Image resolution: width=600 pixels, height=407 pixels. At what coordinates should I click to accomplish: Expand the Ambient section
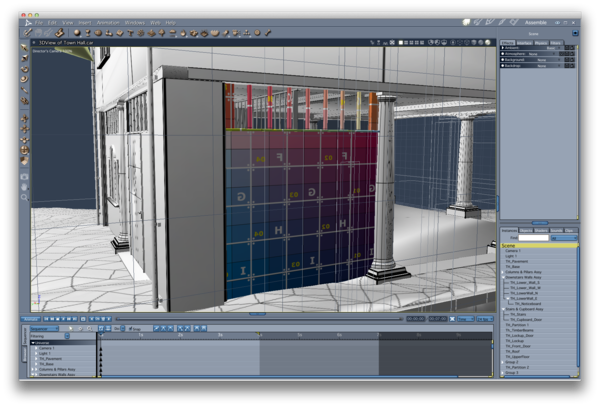click(502, 48)
